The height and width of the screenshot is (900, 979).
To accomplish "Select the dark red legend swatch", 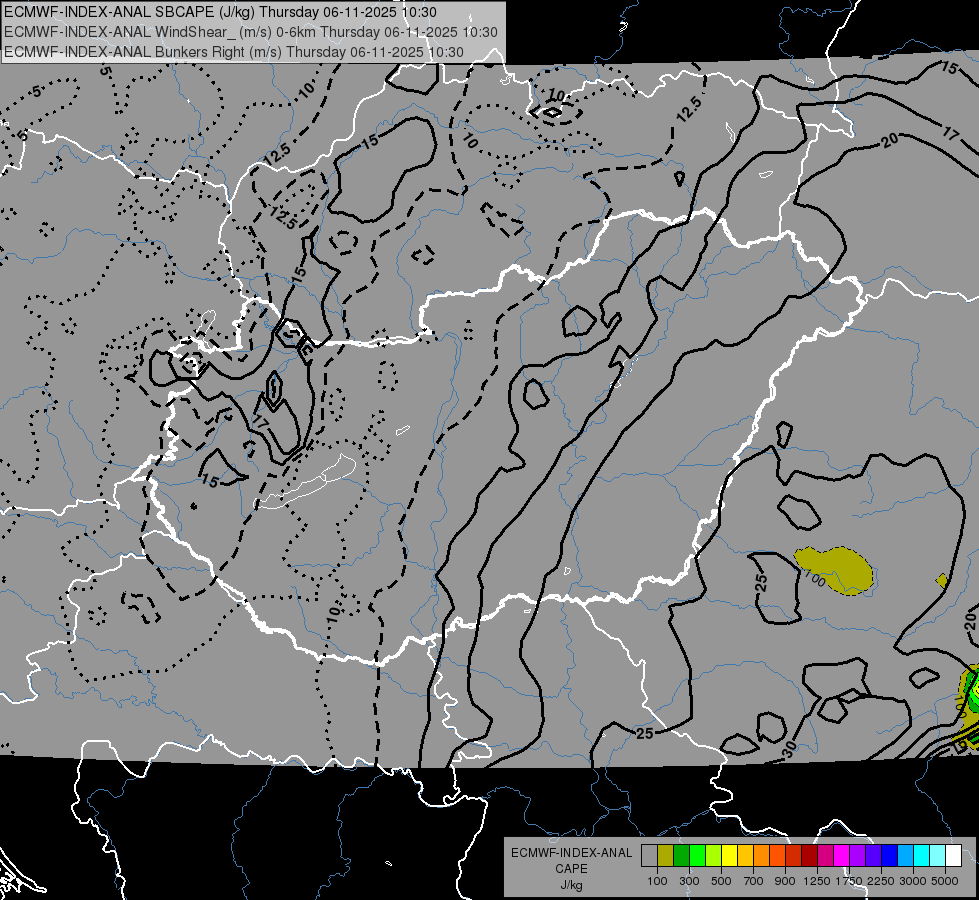I will click(809, 855).
